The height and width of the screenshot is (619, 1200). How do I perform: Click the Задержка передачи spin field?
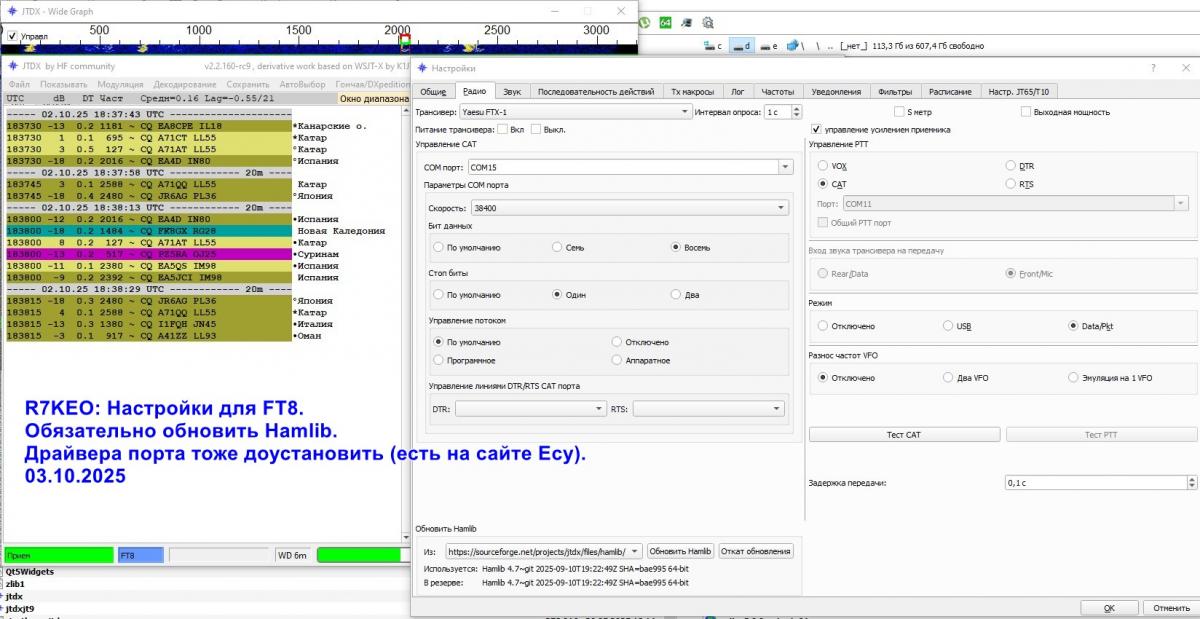(1095, 483)
